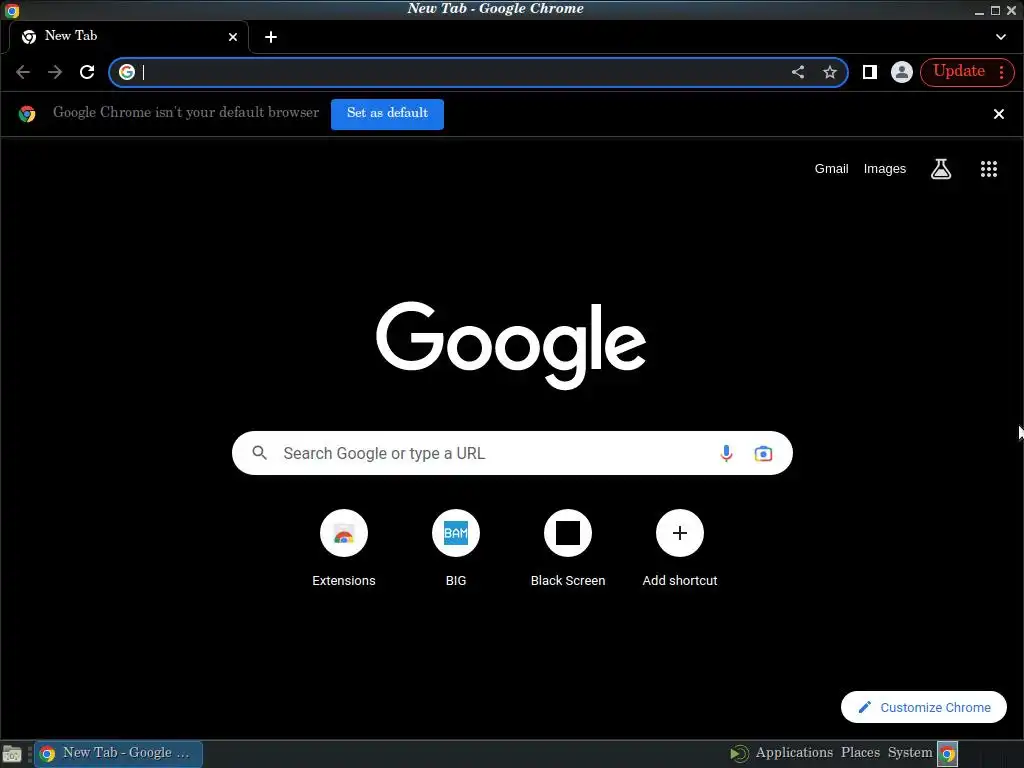
Task: Open the Black Screen shortcut
Action: pos(568,548)
